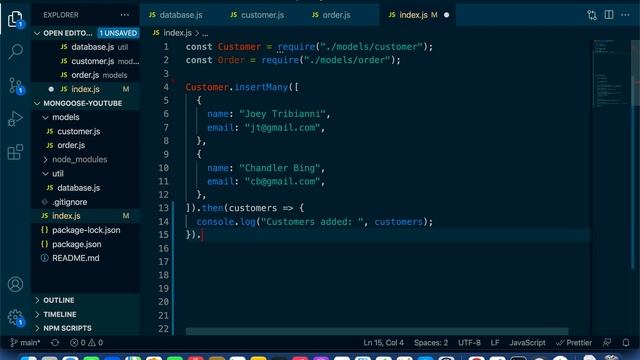Image resolution: width=640 pixels, height=360 pixels.
Task: Open database.js under util folder
Action: (78, 188)
